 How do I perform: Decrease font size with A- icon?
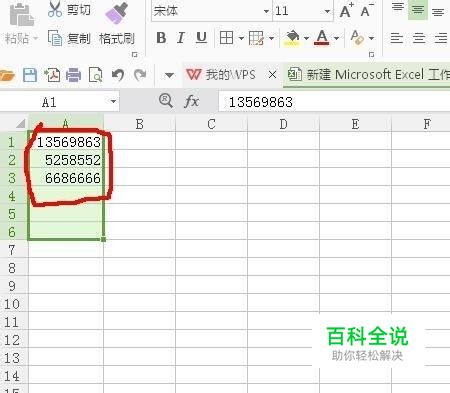tap(367, 11)
